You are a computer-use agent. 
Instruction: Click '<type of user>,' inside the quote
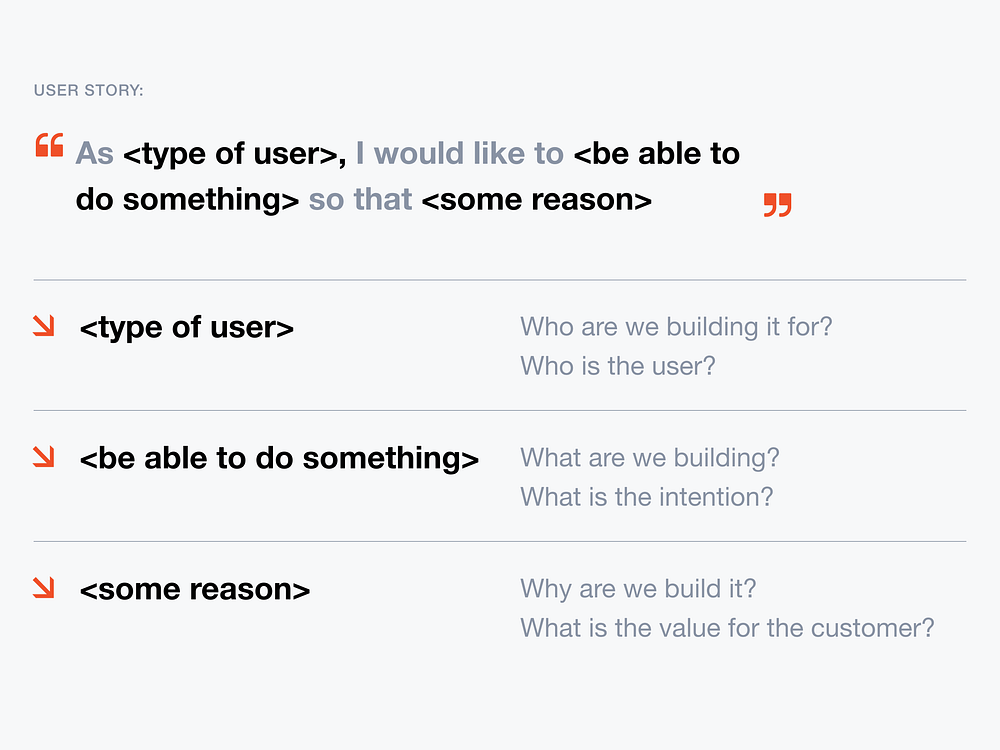[235, 154]
